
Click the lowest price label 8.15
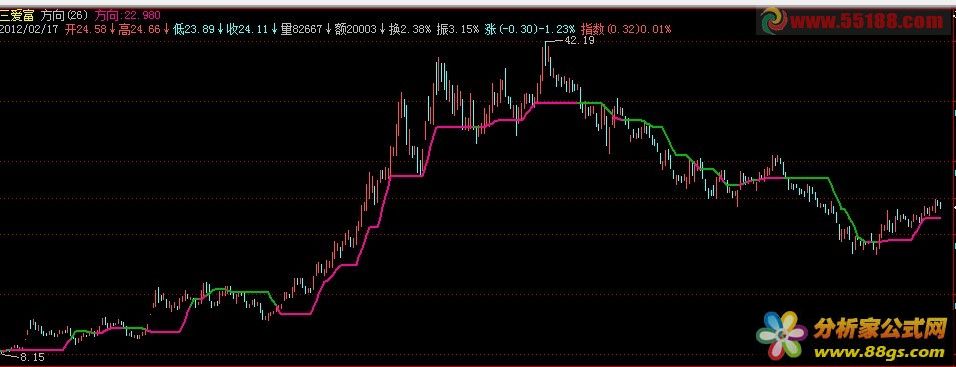[x=32, y=357]
